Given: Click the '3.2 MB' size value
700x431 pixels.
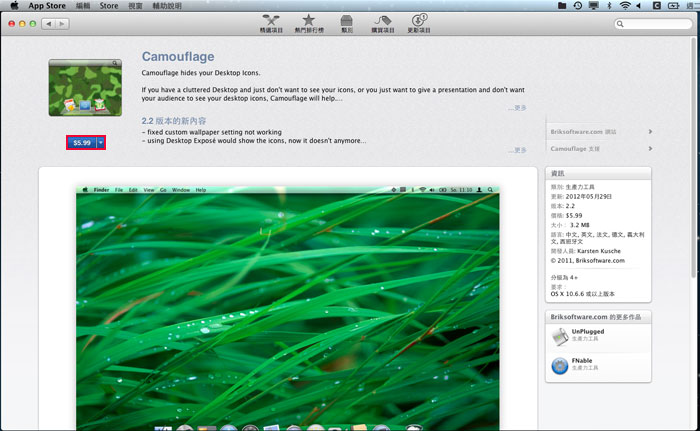Looking at the screenshot, I should 579,225.
